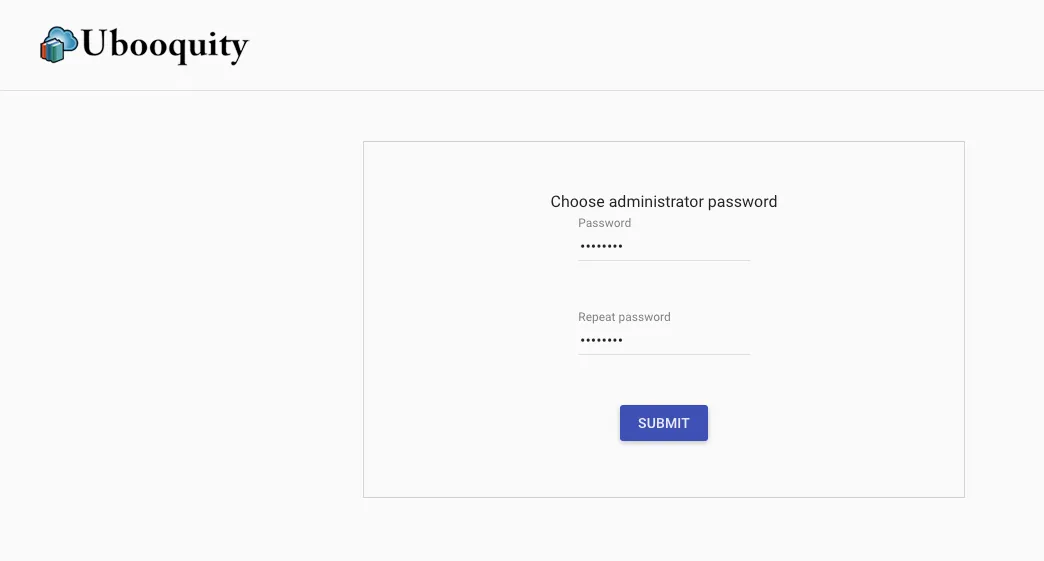Click the Ubooquity cloud and books logo icon
This screenshot has height=561, width=1044.
click(59, 45)
